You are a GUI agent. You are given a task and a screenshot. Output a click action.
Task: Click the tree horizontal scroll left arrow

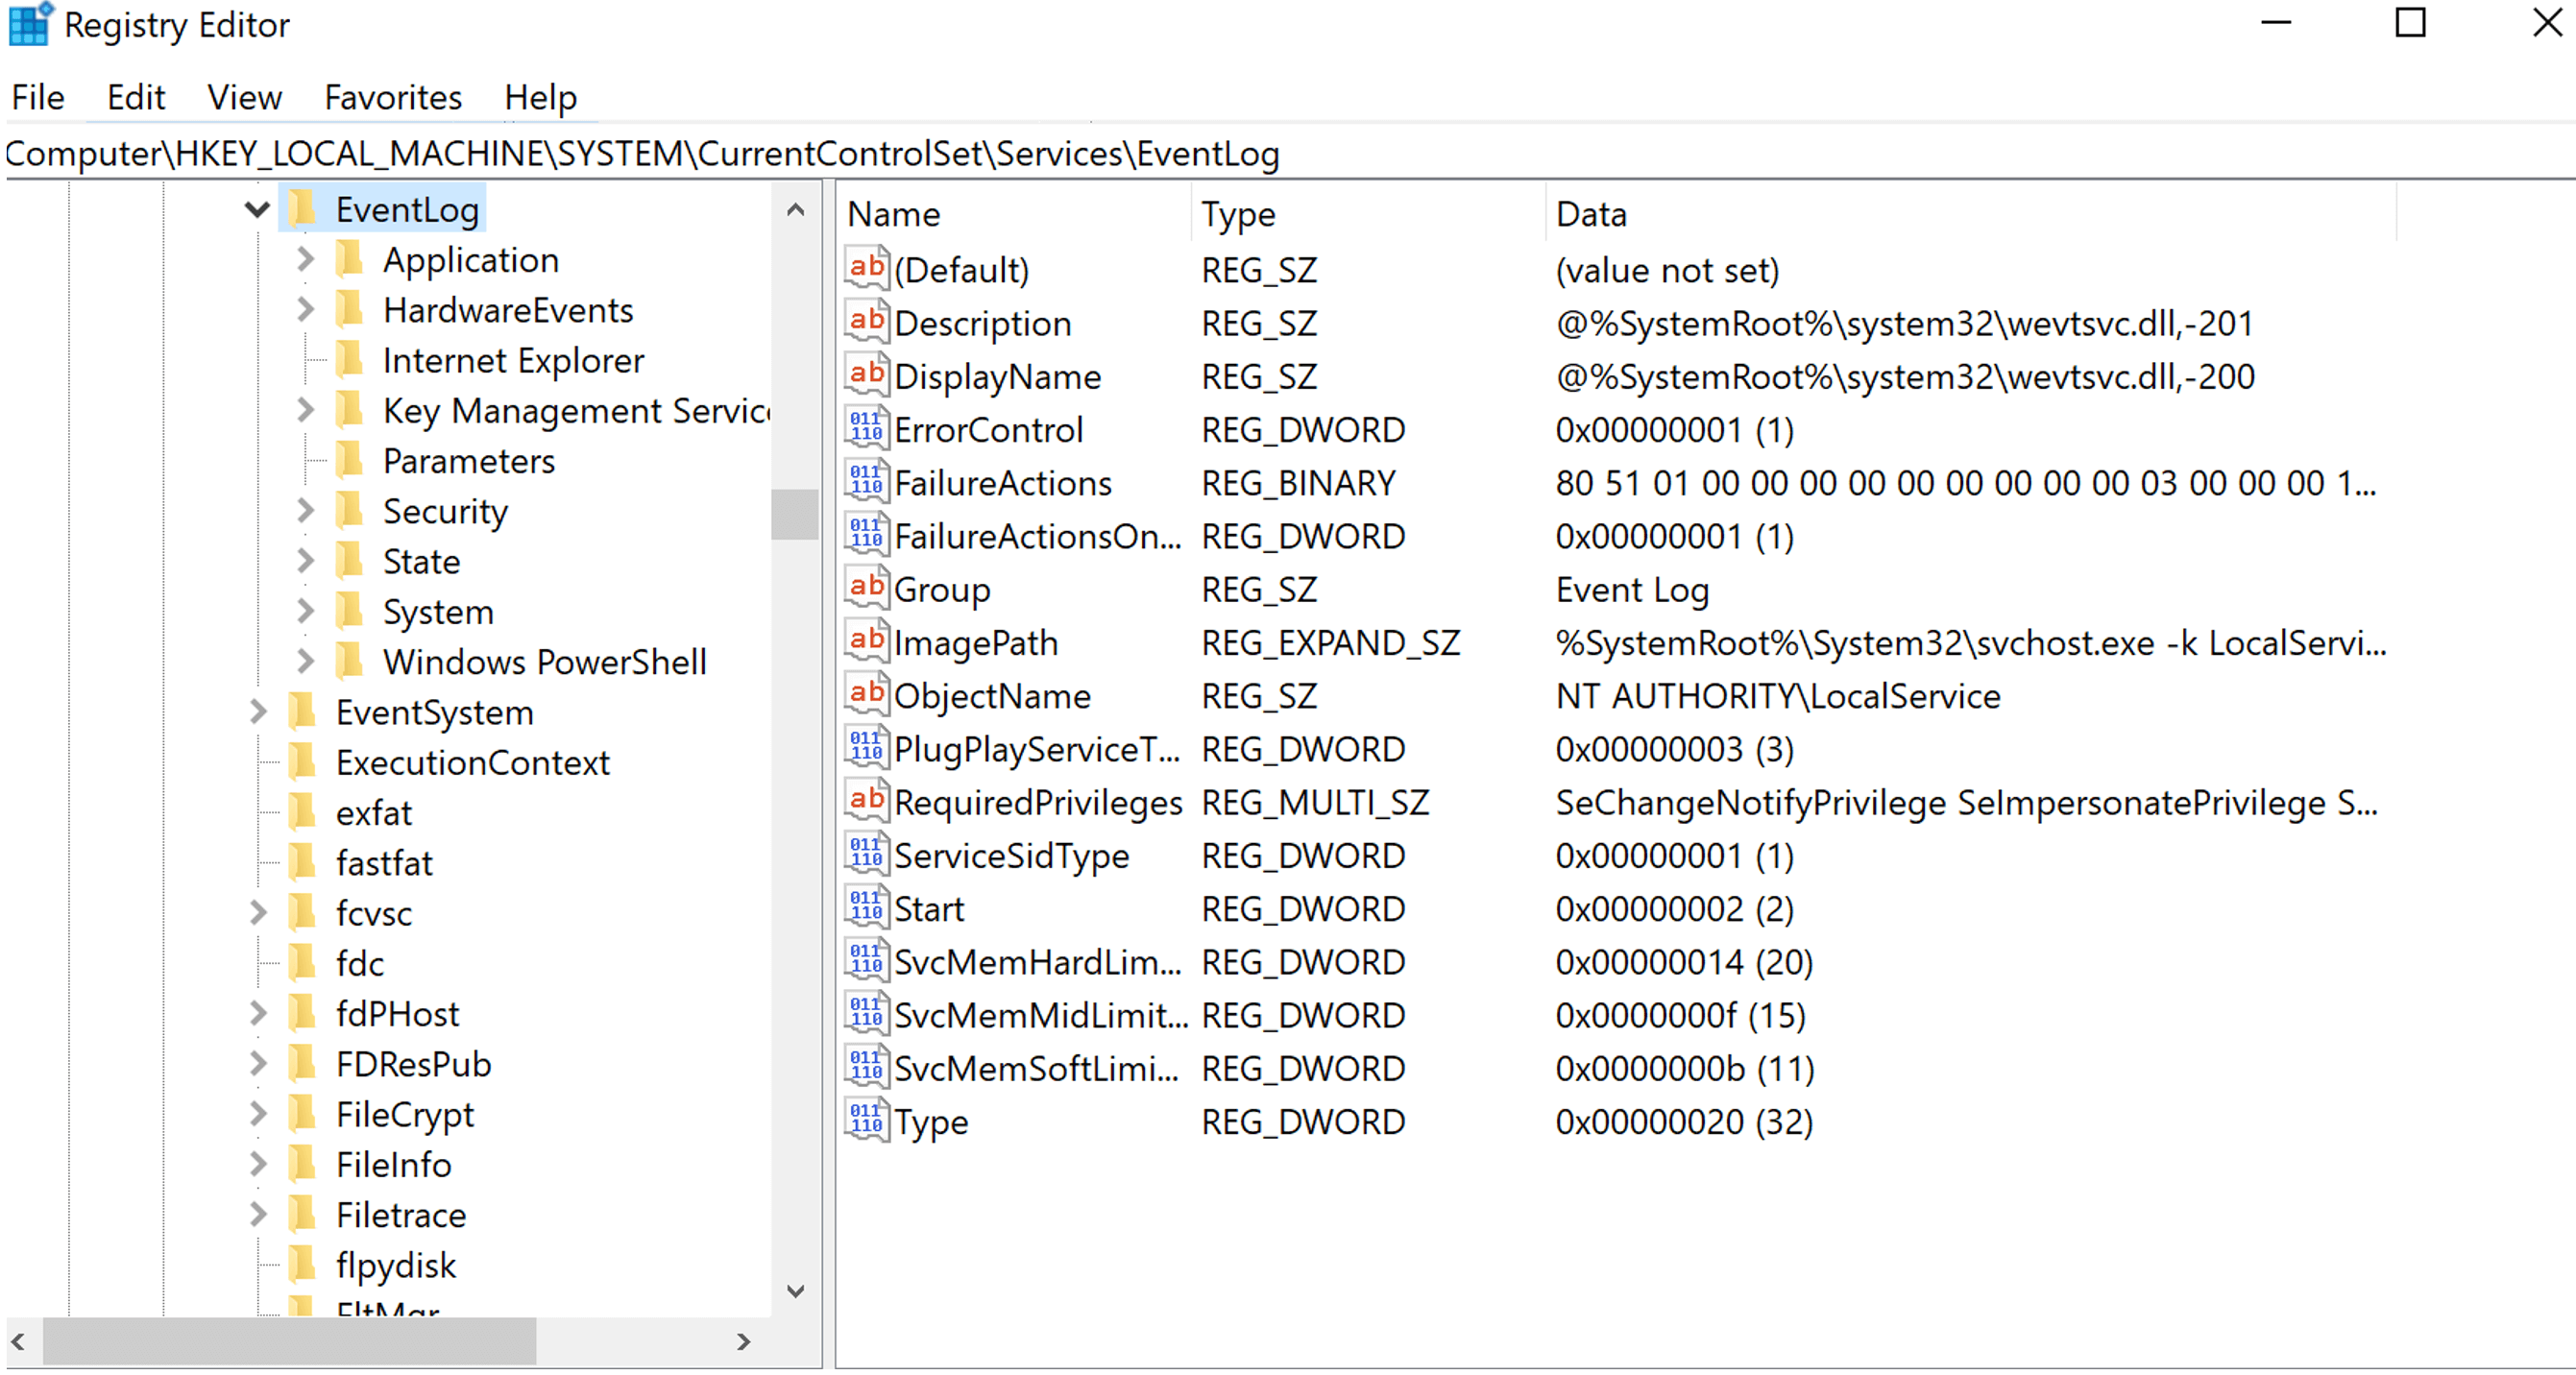pos(19,1341)
